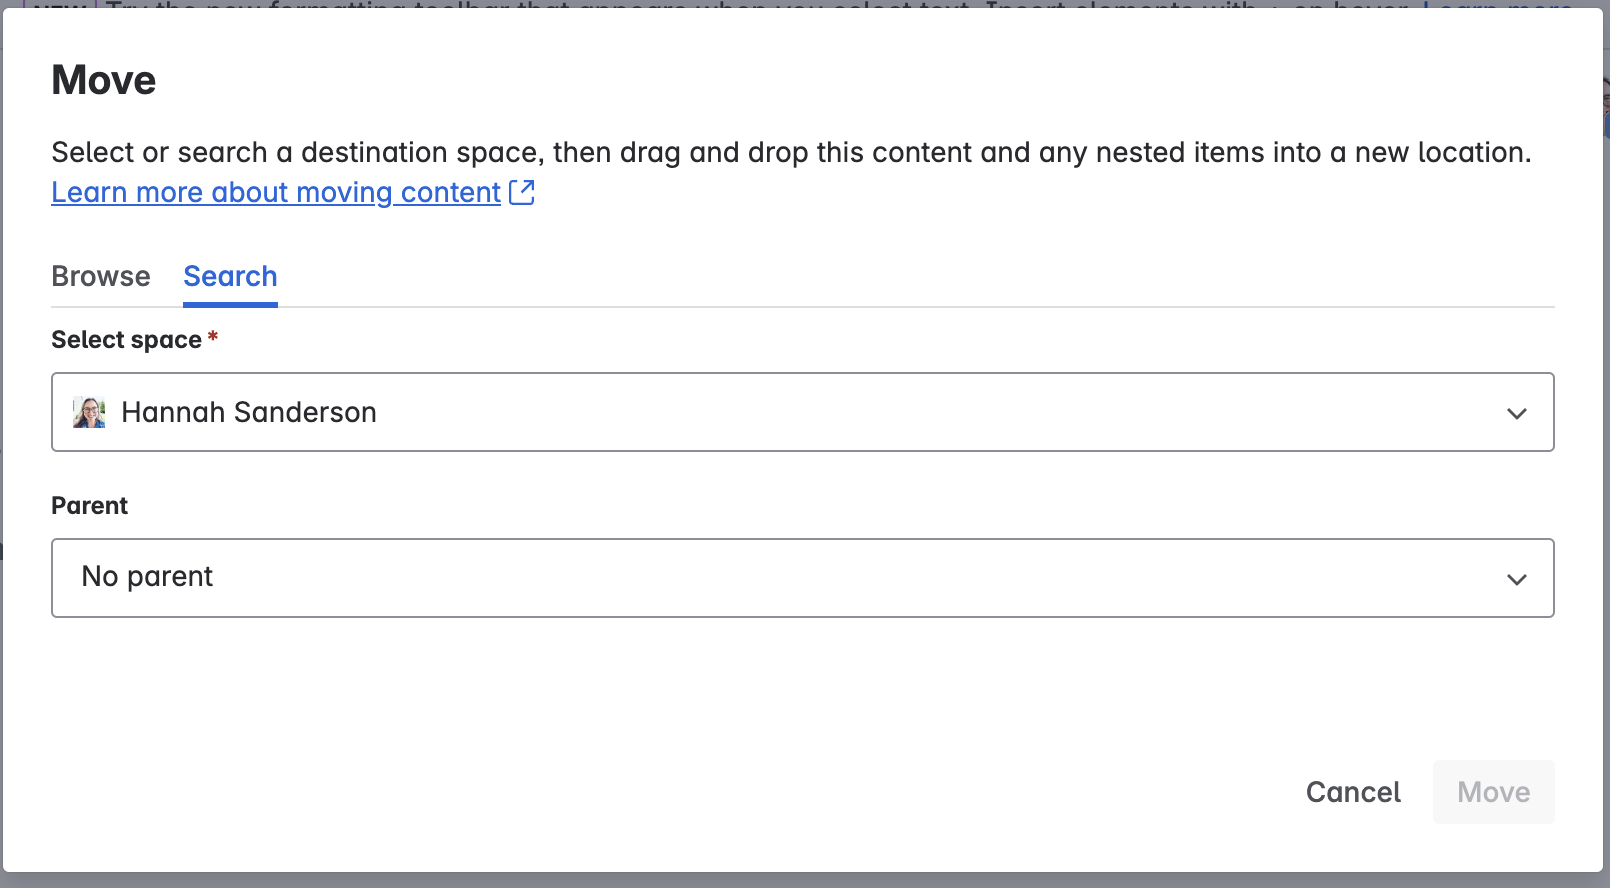Expand the Parent dropdown chevron
This screenshot has height=888, width=1610.
tap(1516, 579)
